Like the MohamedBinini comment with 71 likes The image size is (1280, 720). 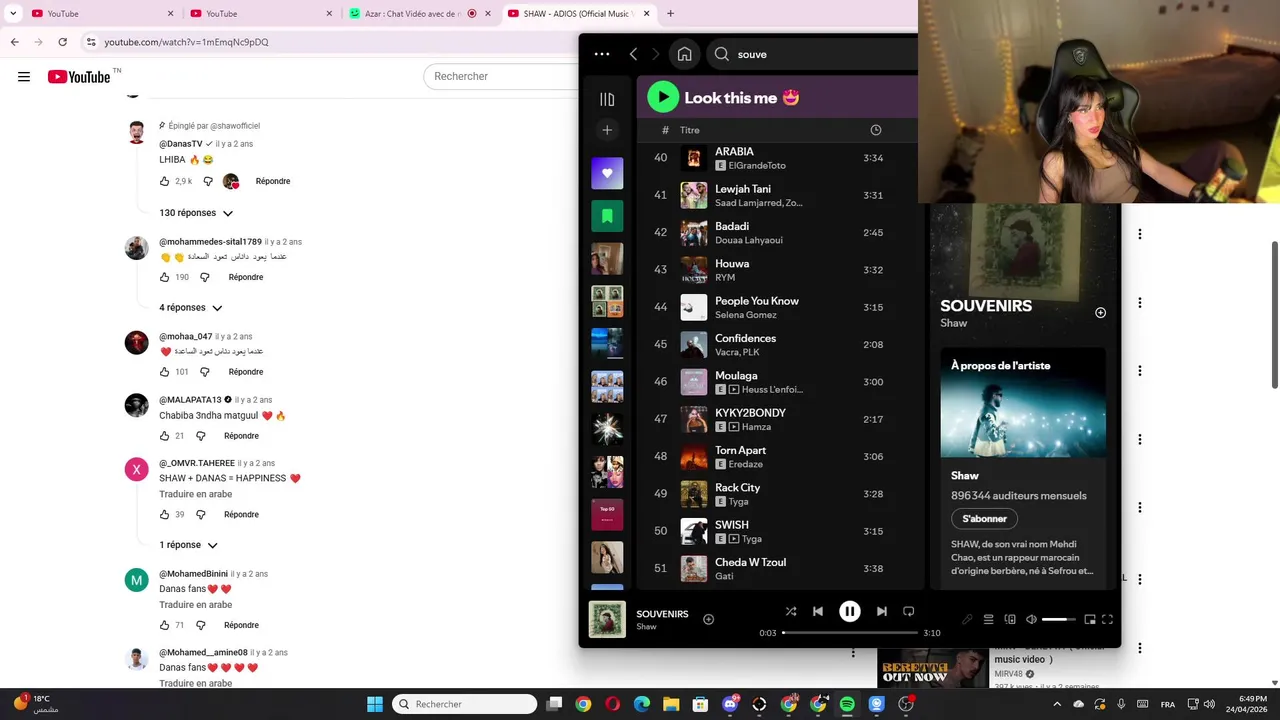(x=165, y=625)
